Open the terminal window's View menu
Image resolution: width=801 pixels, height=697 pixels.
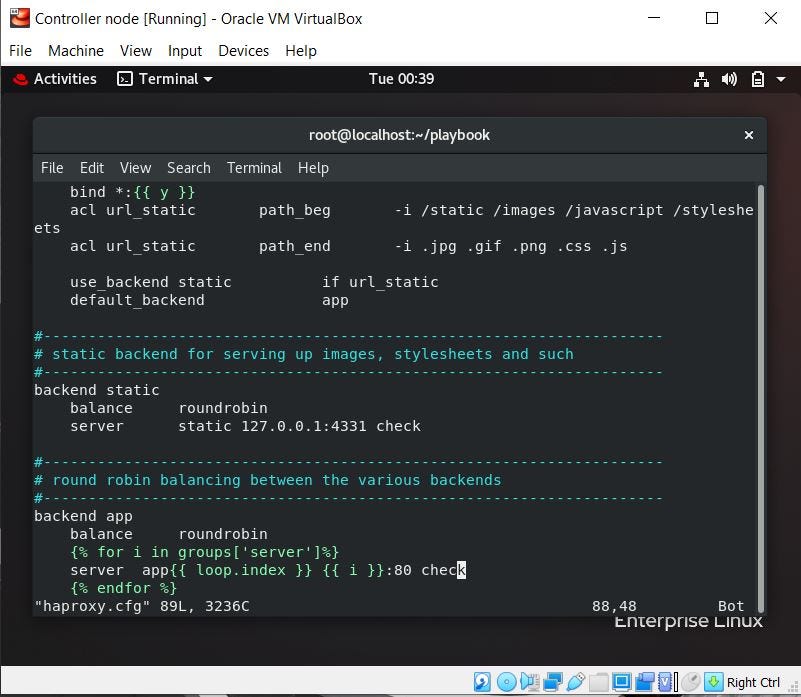135,168
